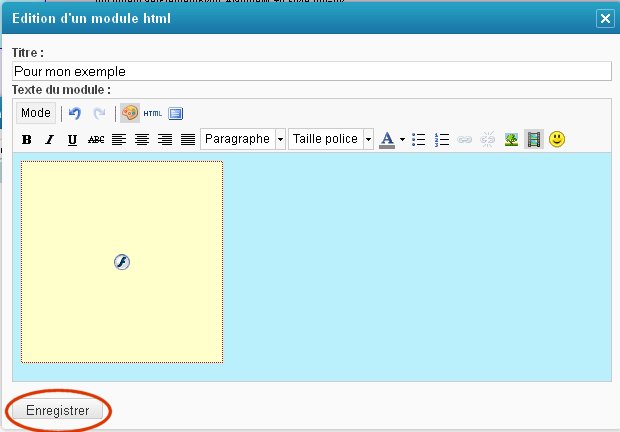620x432 pixels.
Task: Open the Taille police size dropdown
Action: (369, 140)
